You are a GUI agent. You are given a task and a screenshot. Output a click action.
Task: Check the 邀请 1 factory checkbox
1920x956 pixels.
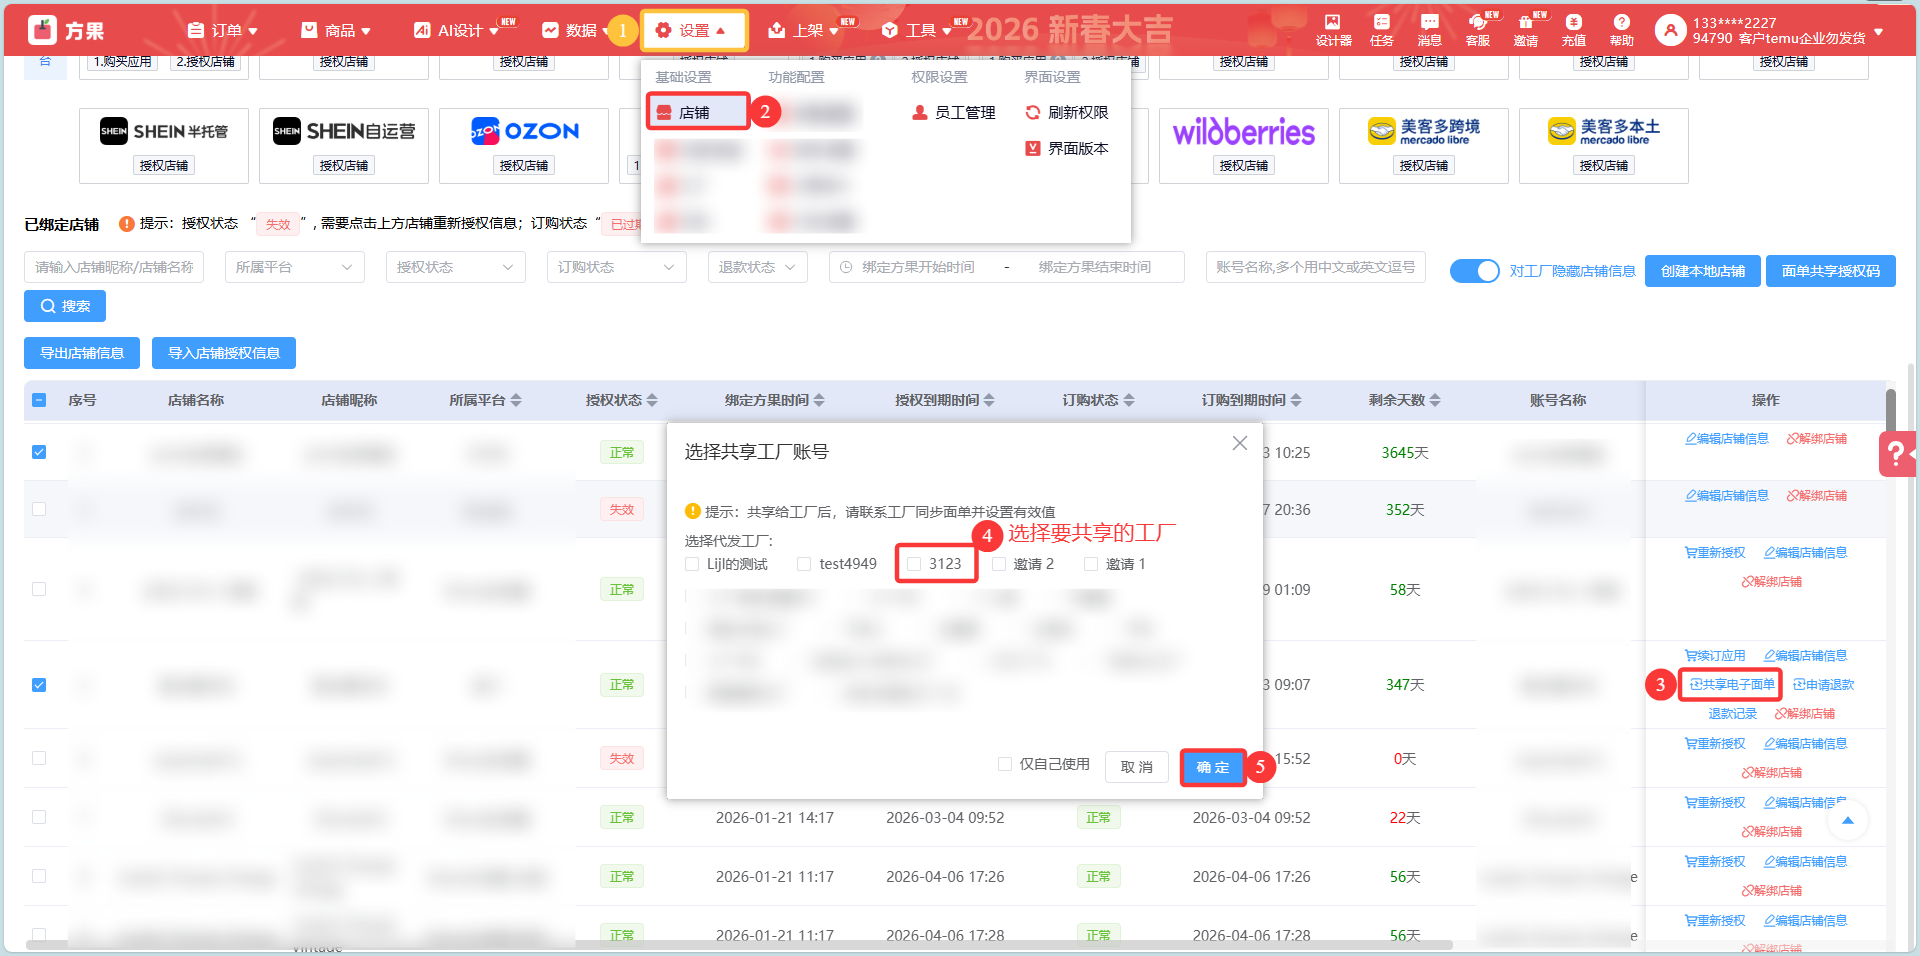[1091, 564]
